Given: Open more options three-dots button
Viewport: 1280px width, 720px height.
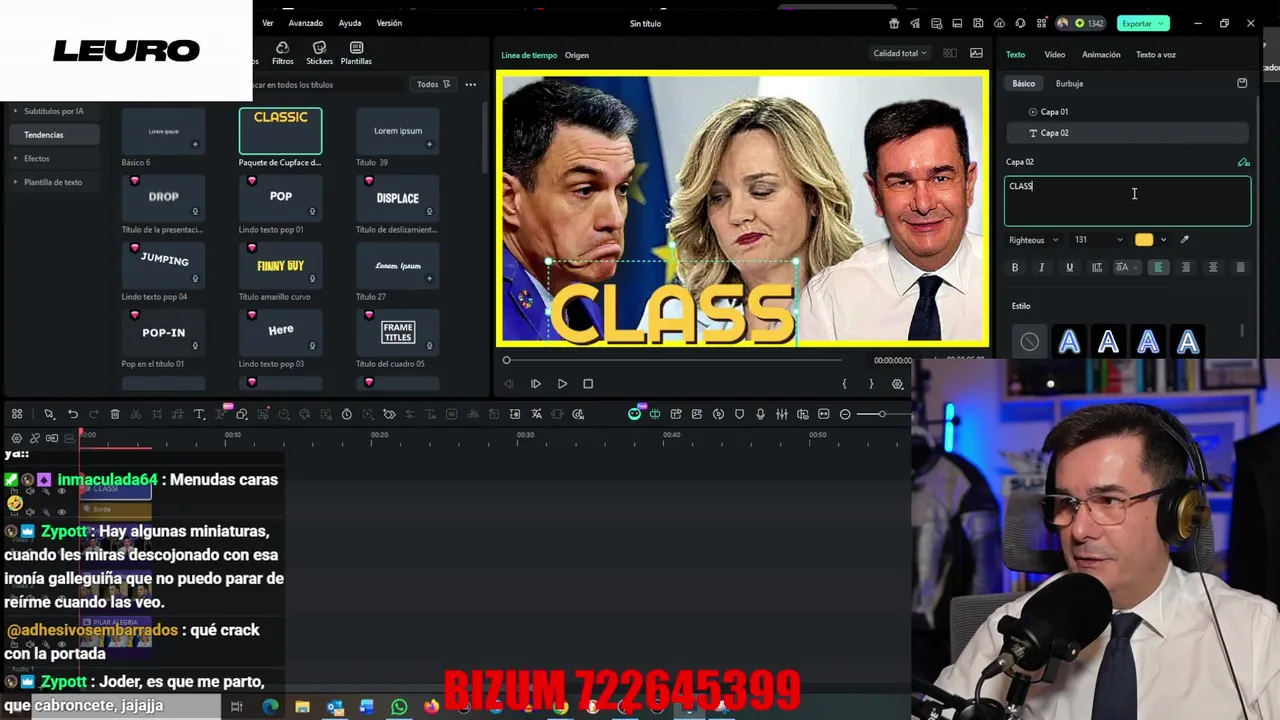Looking at the screenshot, I should click(471, 84).
